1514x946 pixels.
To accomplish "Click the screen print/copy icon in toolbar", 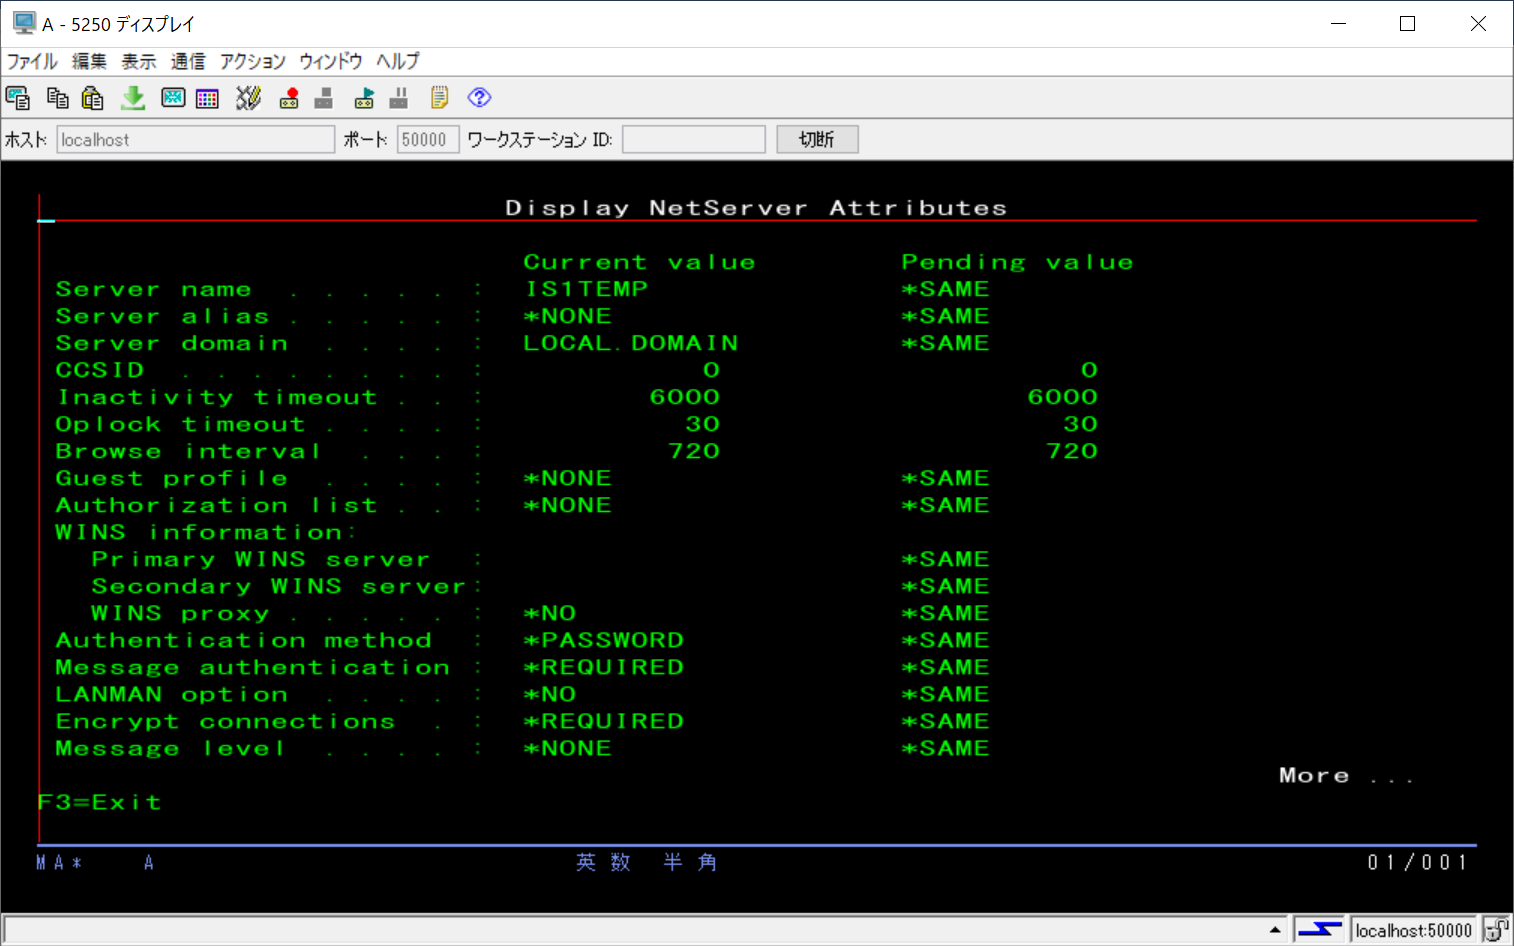I will [x=18, y=98].
